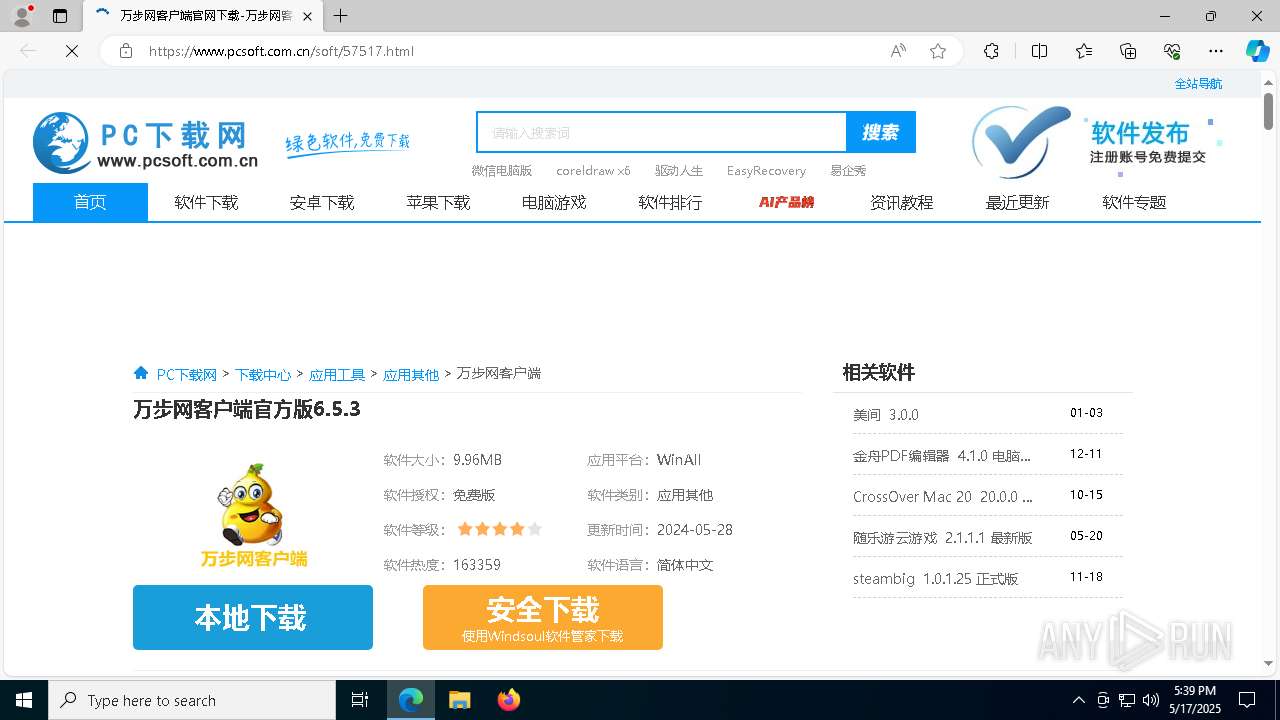Open the 易企秀 hot search link
This screenshot has width=1280, height=720.
(x=848, y=171)
